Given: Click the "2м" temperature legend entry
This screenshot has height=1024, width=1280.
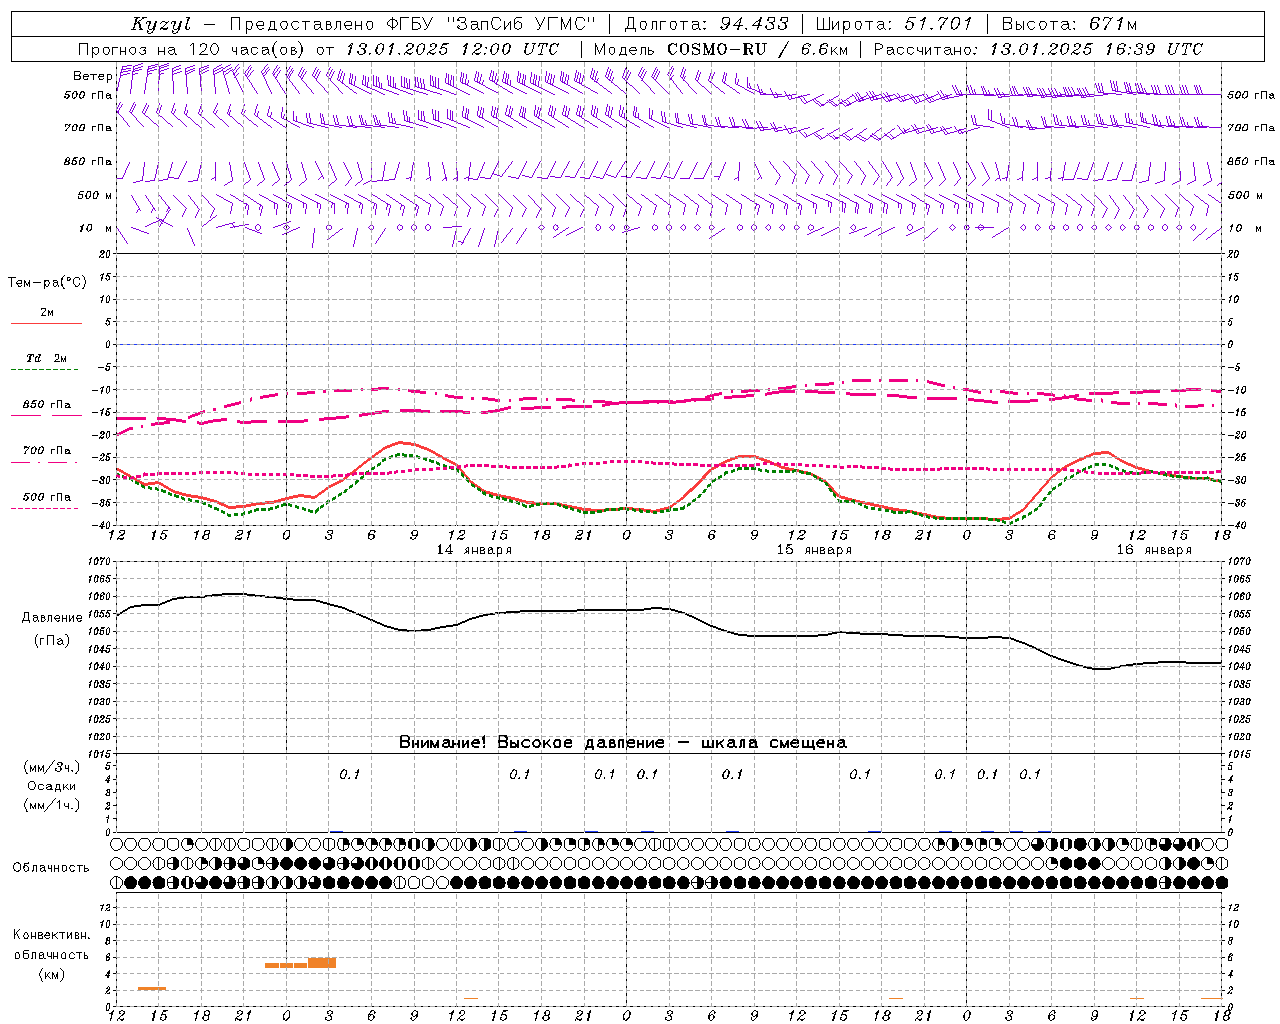Looking at the screenshot, I should (47, 312).
